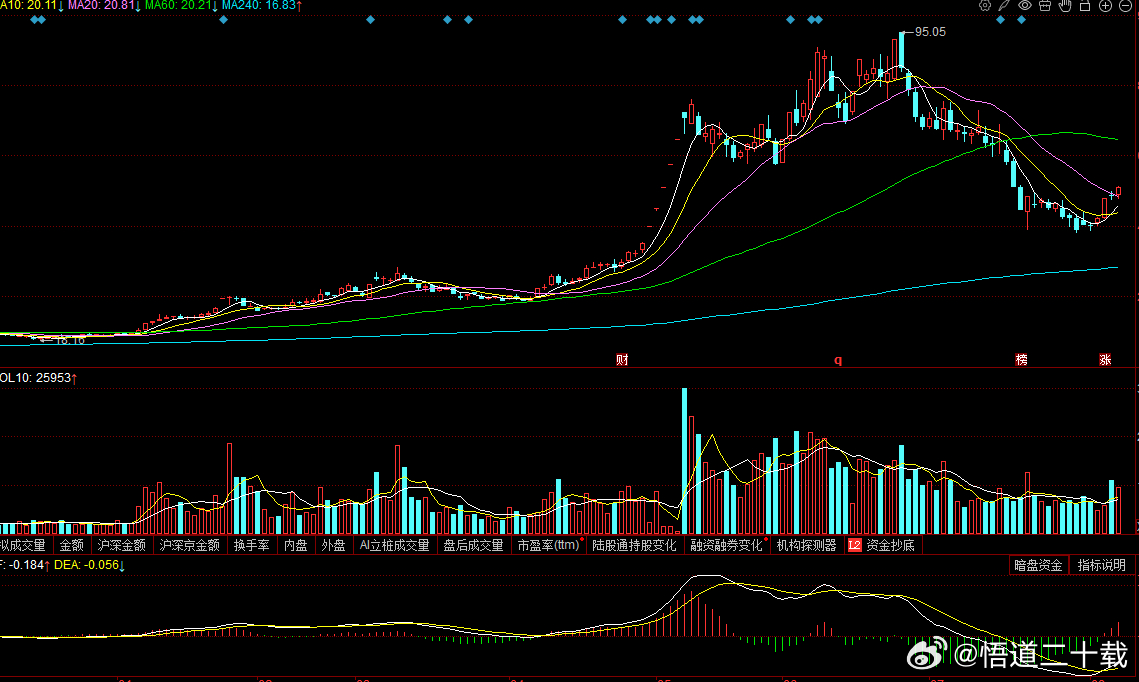Image resolution: width=1139 pixels, height=682 pixels.
Task: Switch to 金额 indicator tab
Action: (x=71, y=545)
